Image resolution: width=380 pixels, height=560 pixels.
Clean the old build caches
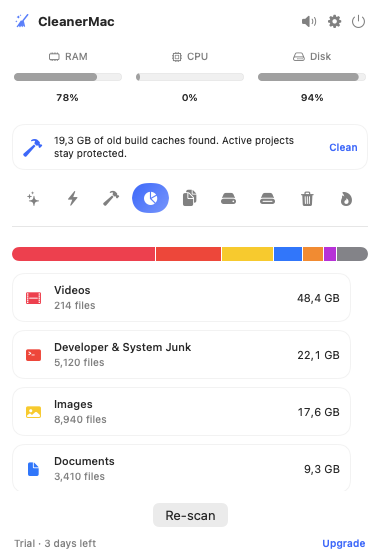[x=343, y=148]
